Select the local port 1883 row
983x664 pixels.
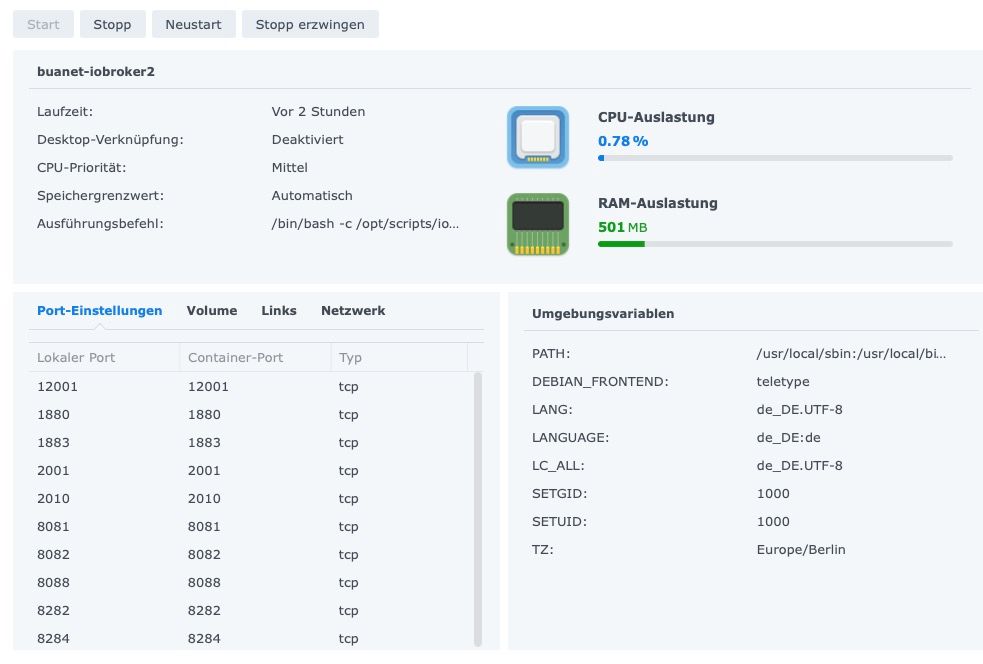point(250,443)
